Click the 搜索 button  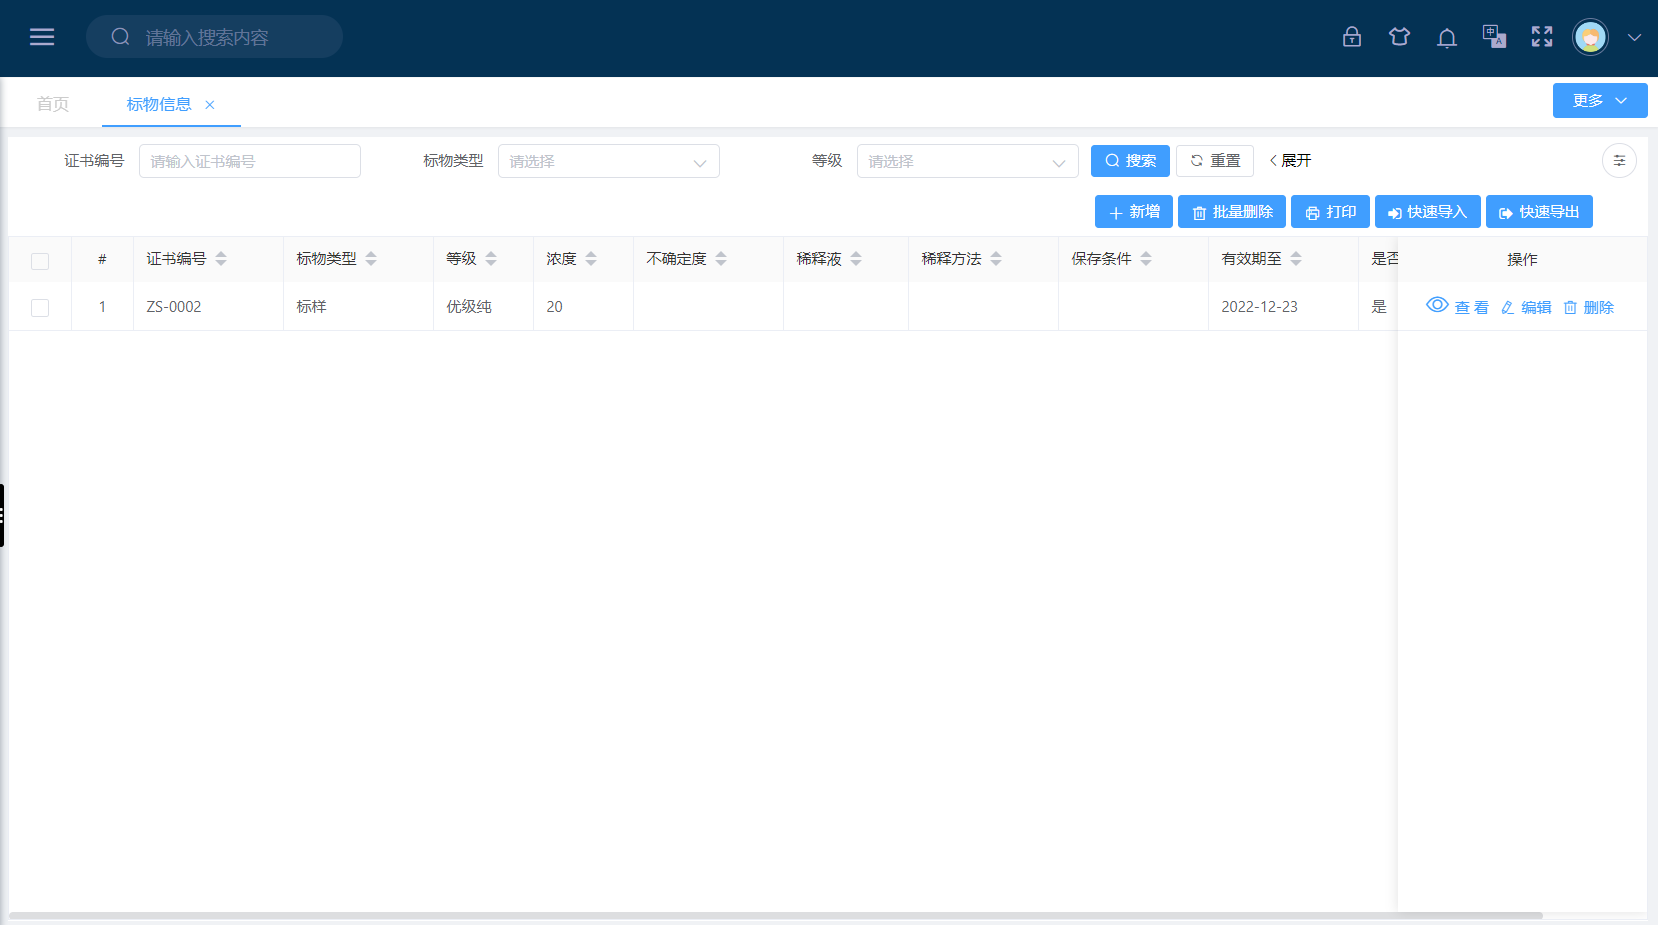[x=1130, y=161]
